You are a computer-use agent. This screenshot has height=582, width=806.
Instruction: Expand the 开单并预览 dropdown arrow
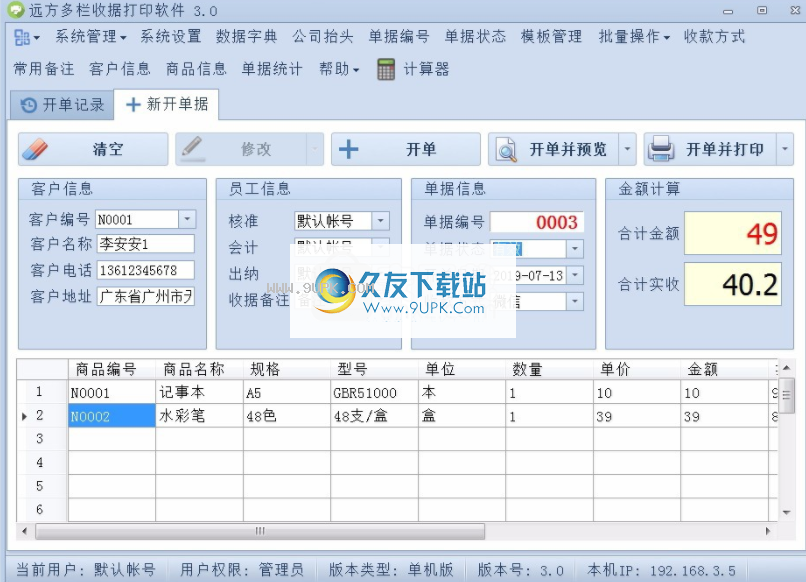tap(627, 149)
